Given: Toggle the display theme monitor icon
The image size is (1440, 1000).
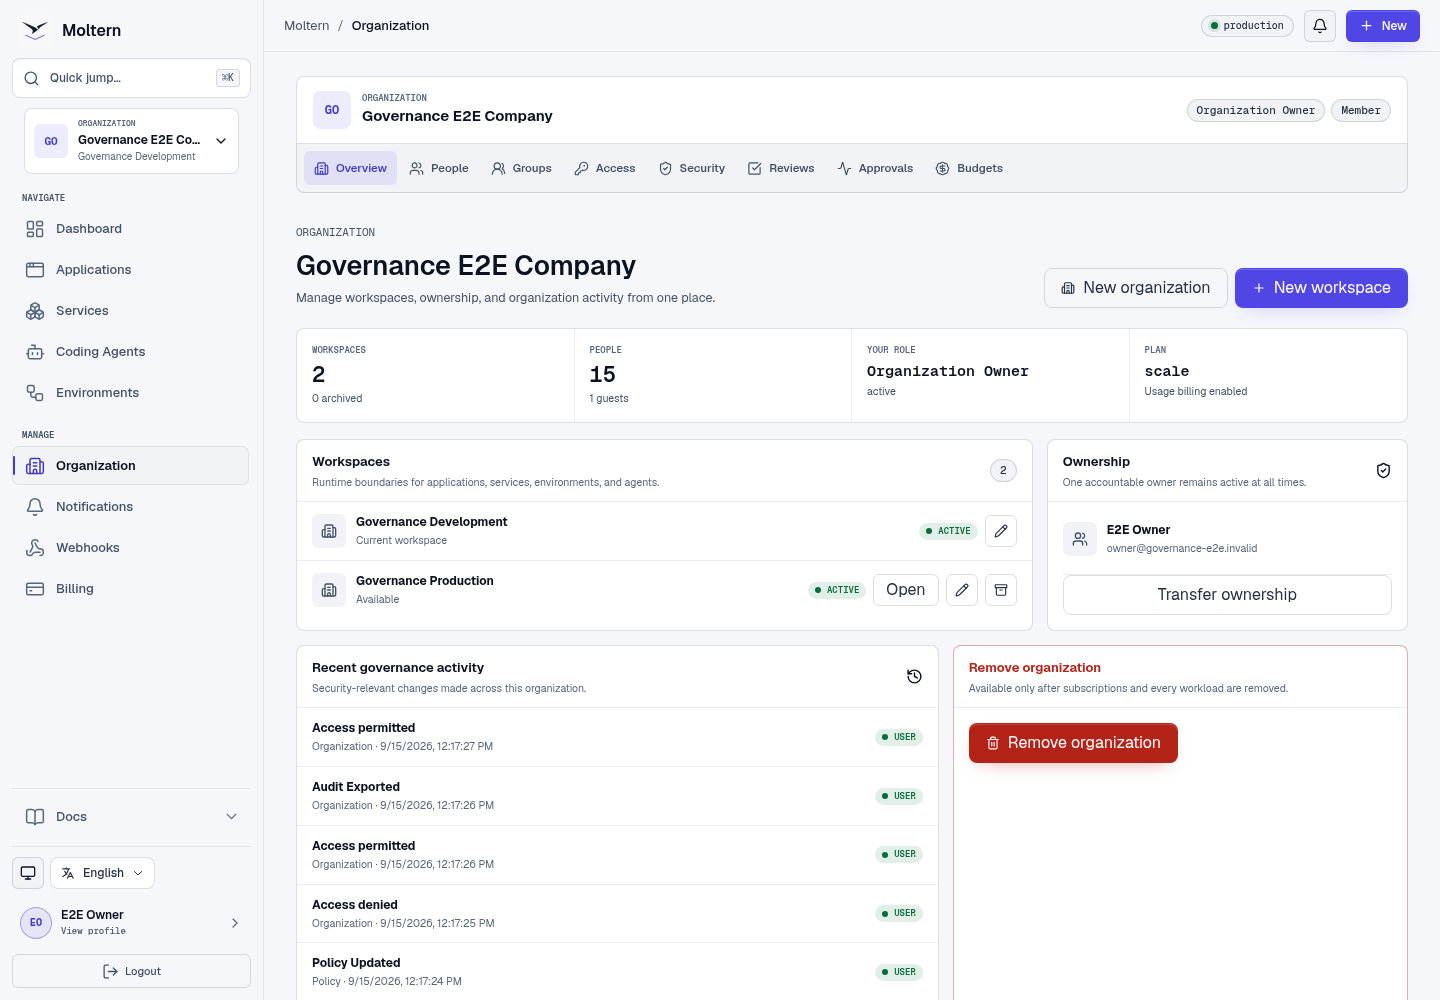Looking at the screenshot, I should click(28, 873).
